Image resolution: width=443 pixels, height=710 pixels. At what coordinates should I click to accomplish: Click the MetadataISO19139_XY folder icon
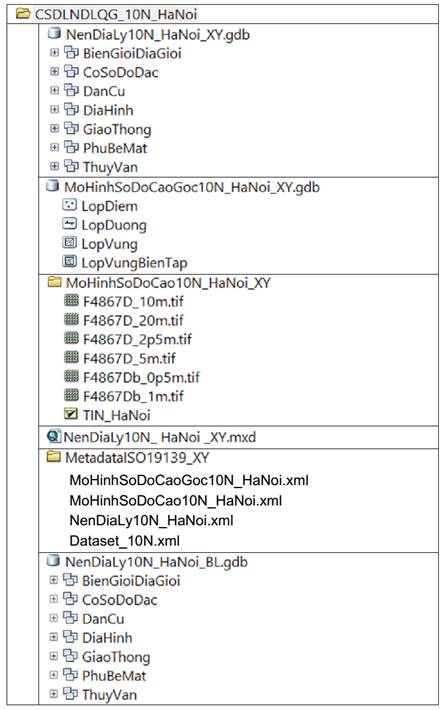[54, 456]
